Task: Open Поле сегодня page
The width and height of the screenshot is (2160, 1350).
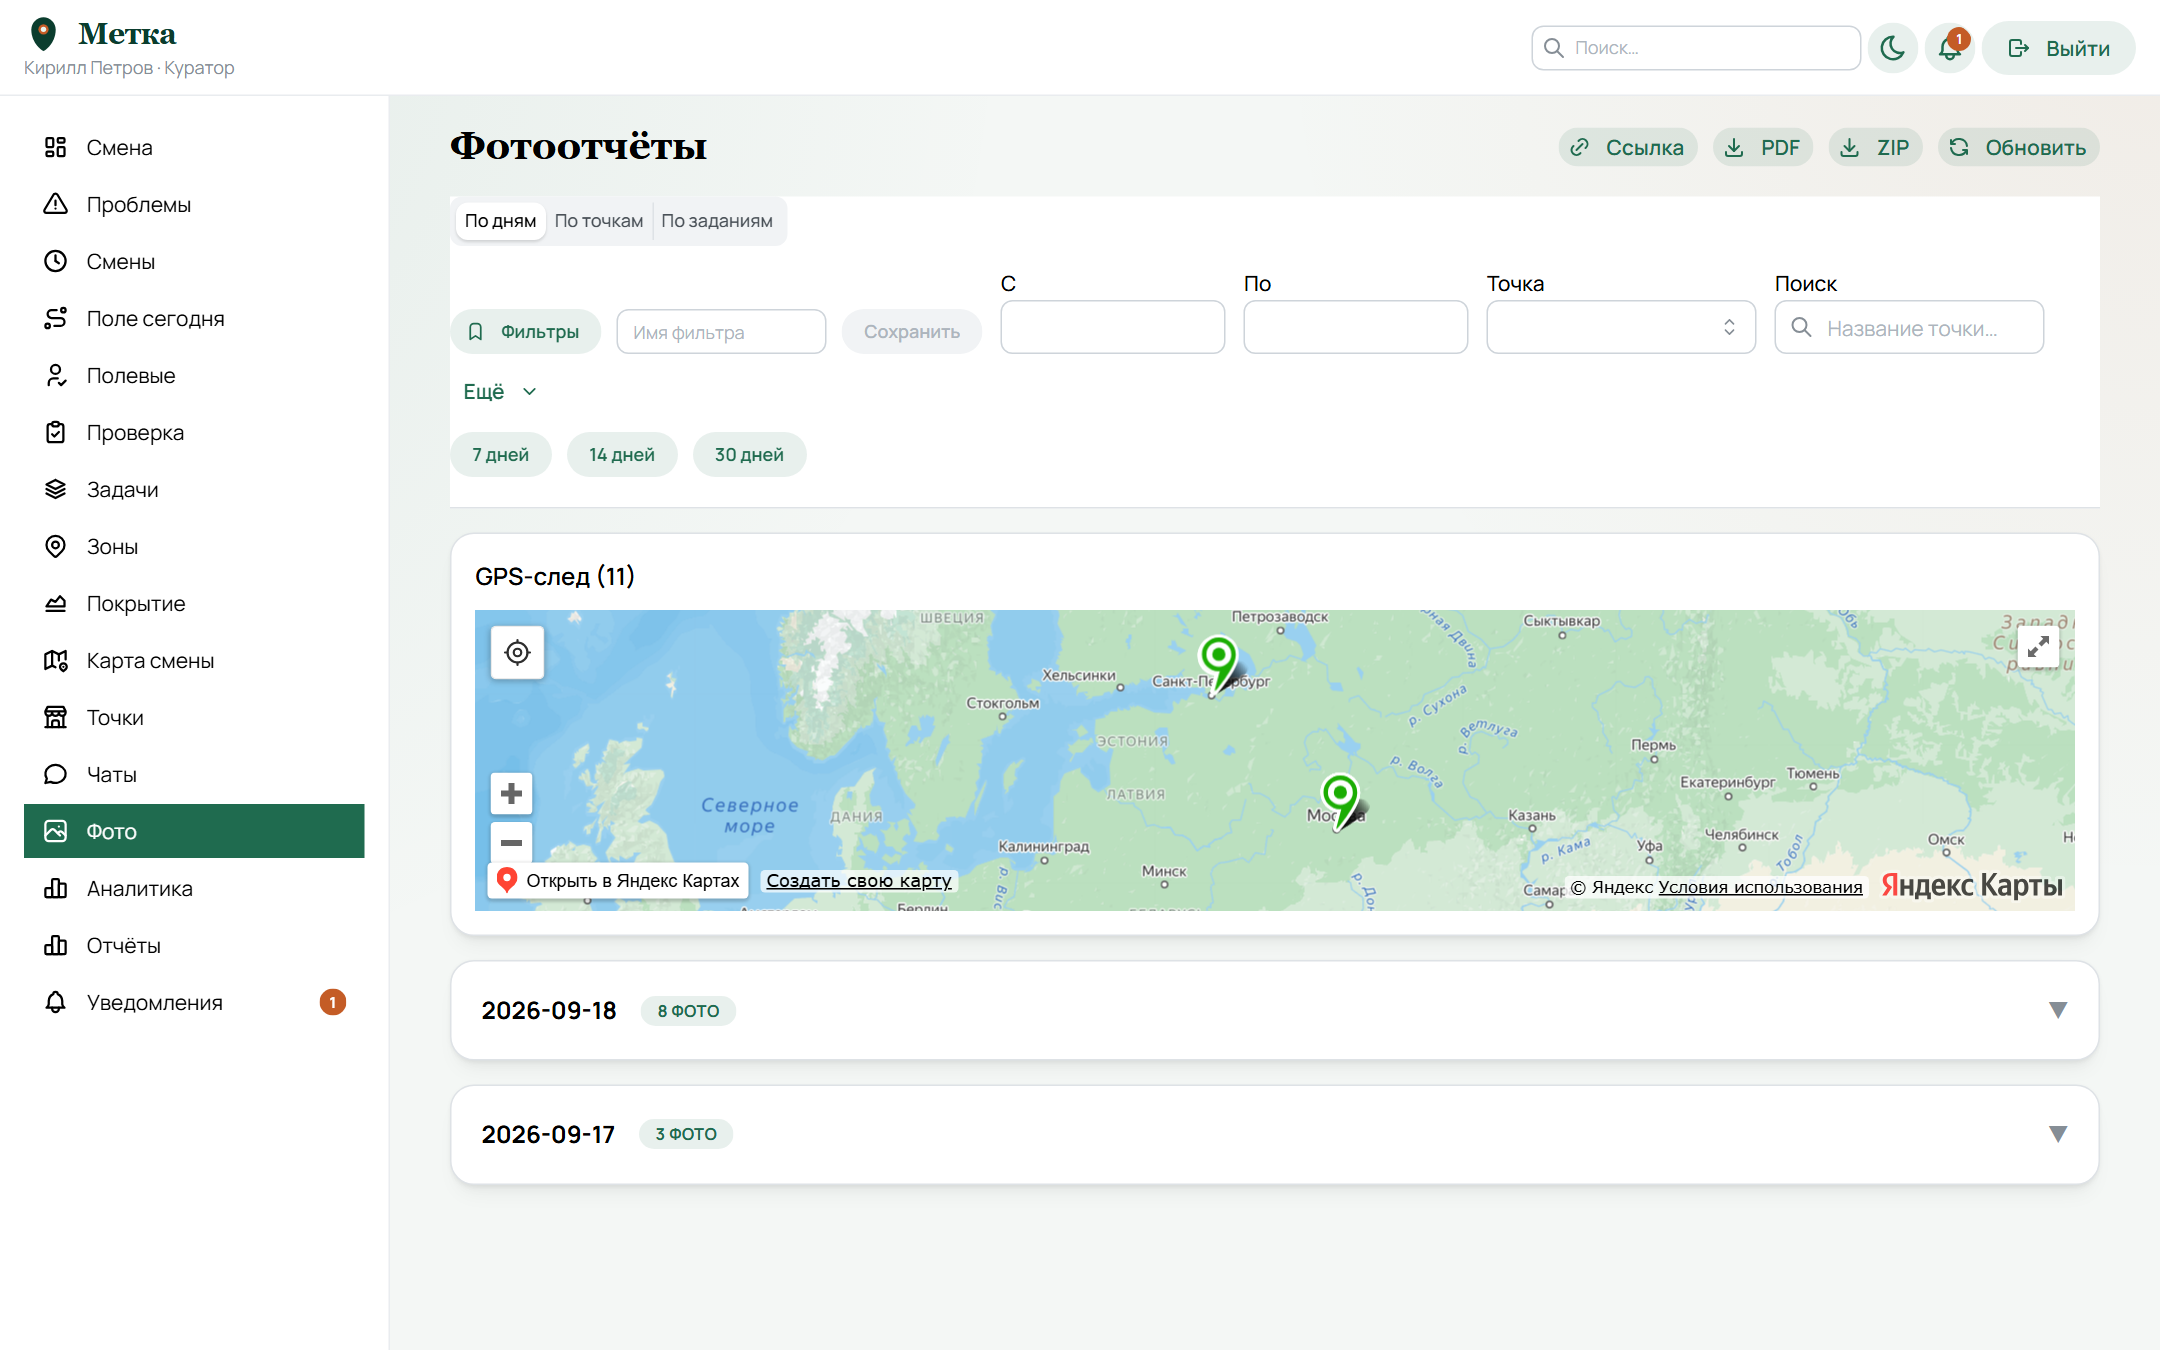Action: (x=194, y=318)
